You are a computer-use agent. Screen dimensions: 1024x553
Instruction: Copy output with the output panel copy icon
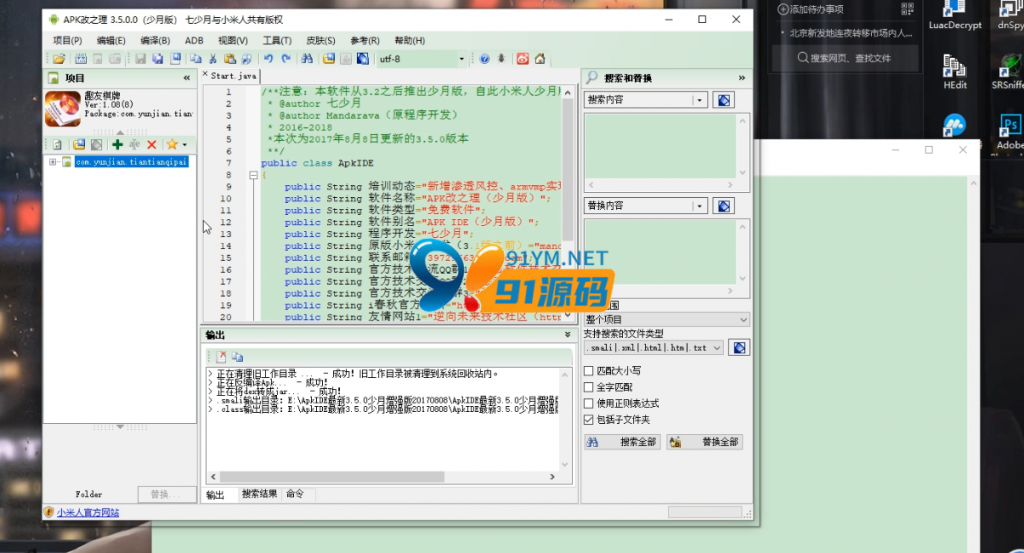click(238, 357)
